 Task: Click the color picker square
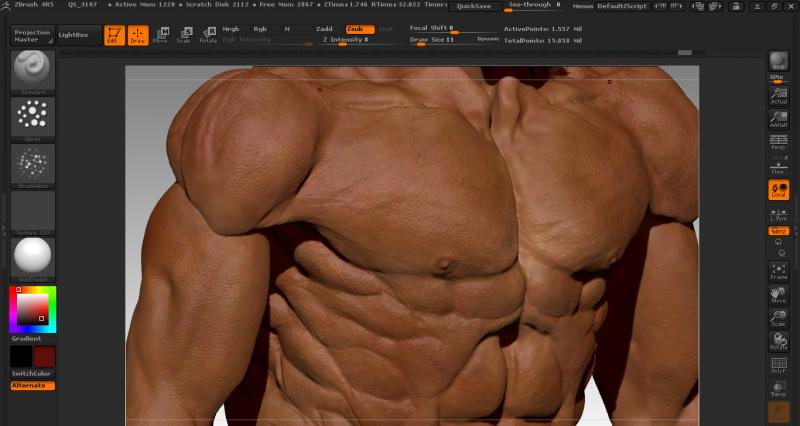[x=33, y=310]
